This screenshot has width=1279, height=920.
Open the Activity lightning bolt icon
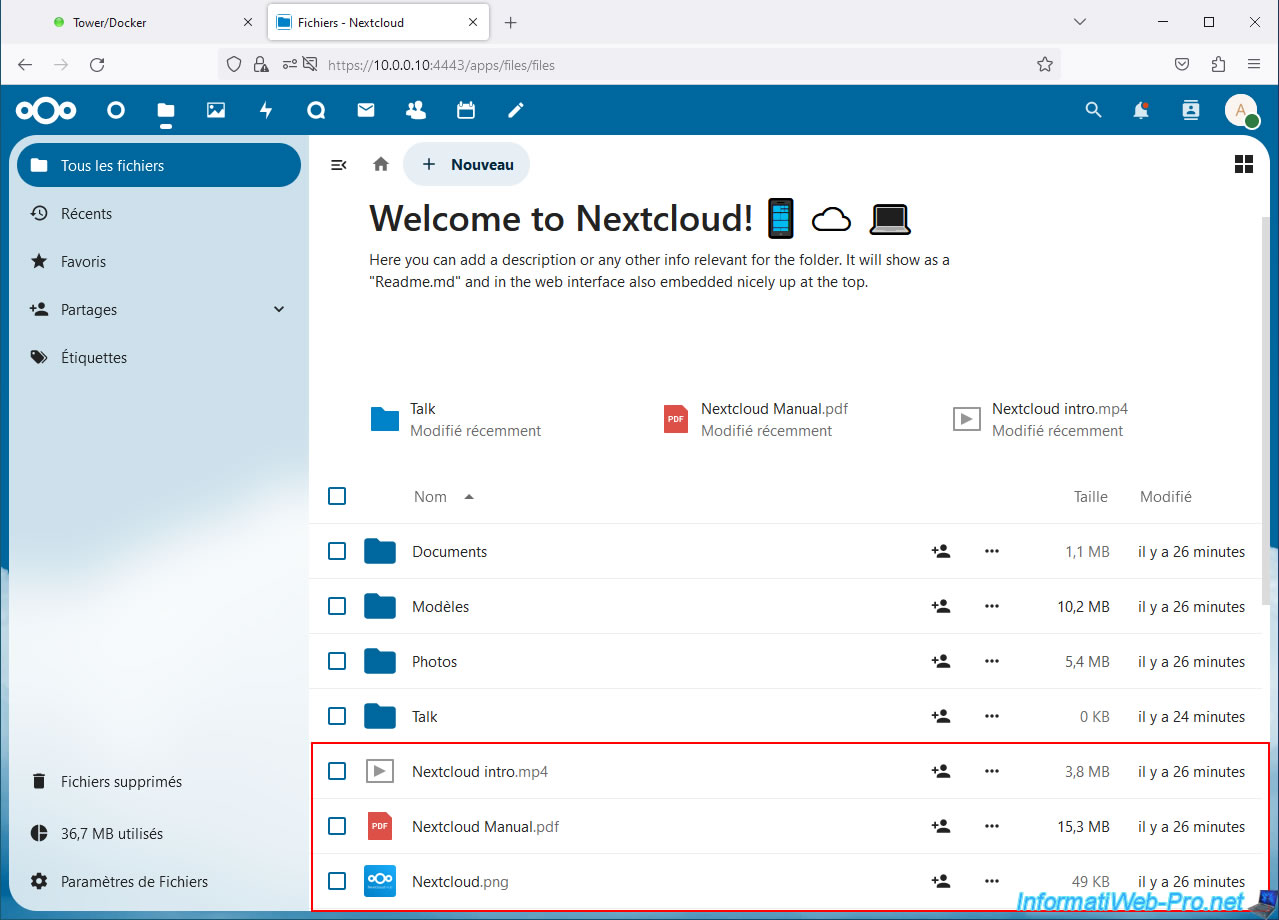click(x=266, y=110)
